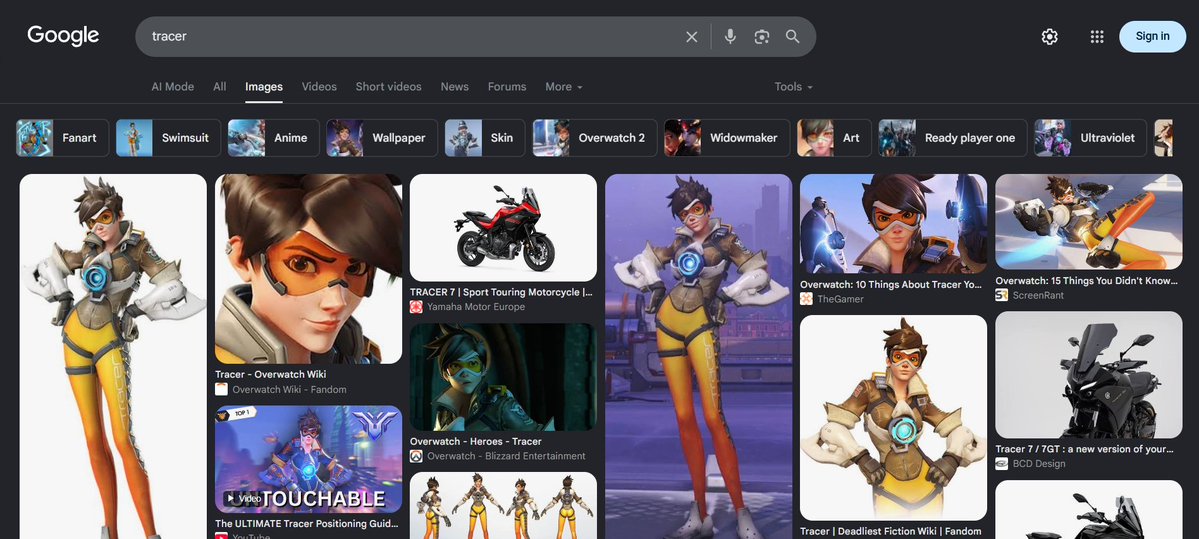
Task: Filter images by Skin chip
Action: tap(485, 138)
